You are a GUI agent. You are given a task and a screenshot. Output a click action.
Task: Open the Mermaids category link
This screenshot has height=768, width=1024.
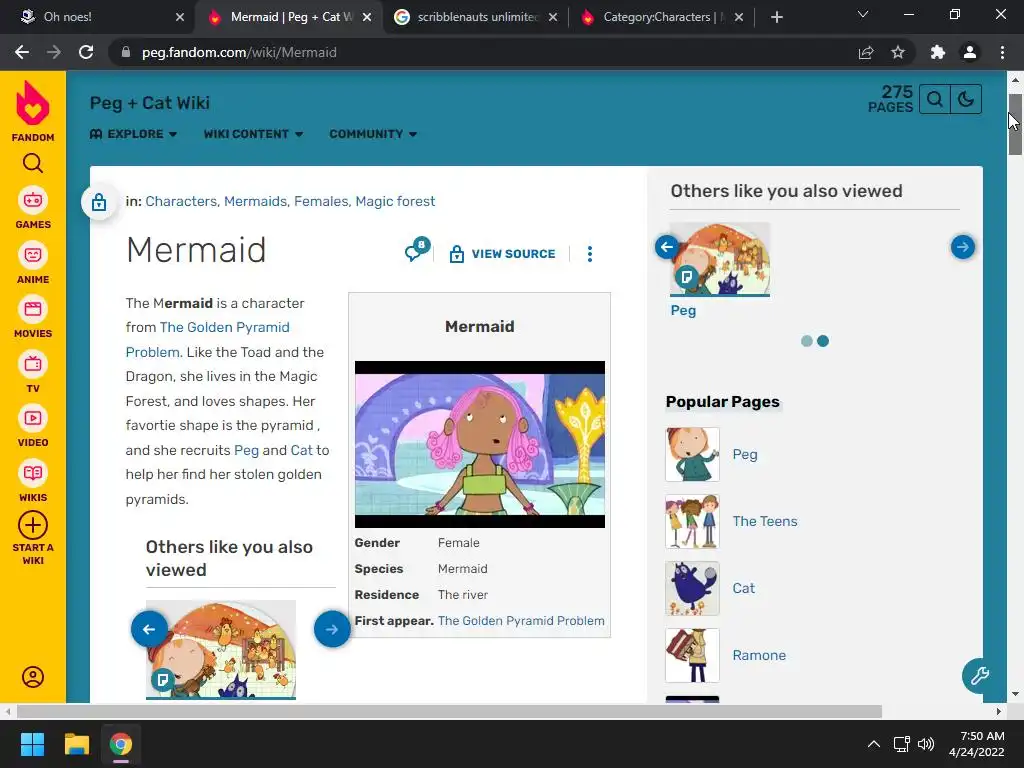click(x=255, y=201)
